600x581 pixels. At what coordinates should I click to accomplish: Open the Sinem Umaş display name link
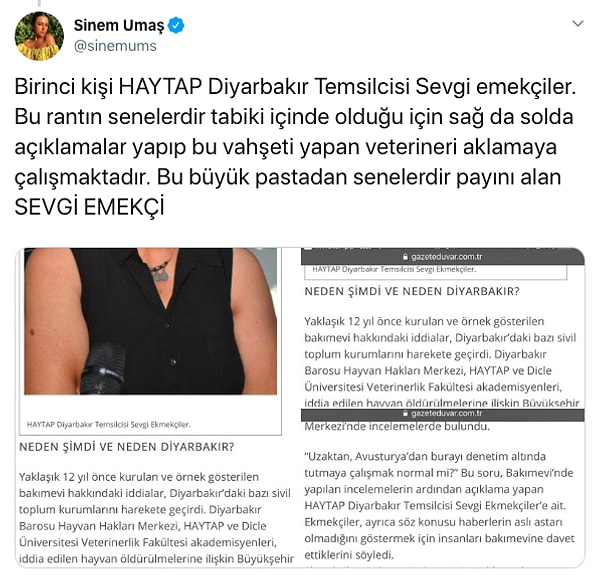click(119, 25)
